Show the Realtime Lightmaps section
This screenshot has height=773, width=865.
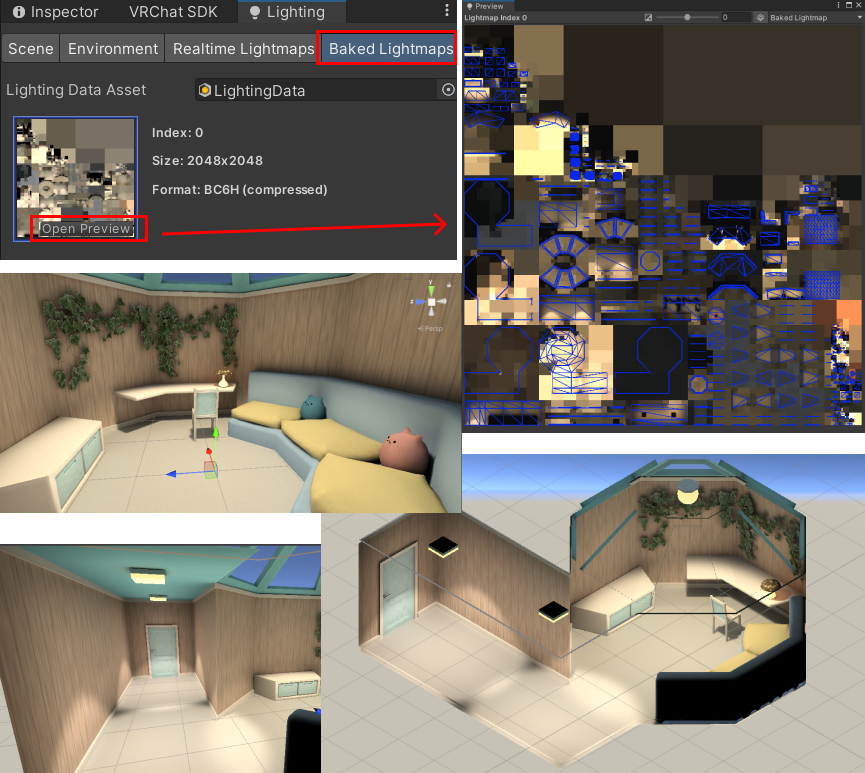click(243, 49)
